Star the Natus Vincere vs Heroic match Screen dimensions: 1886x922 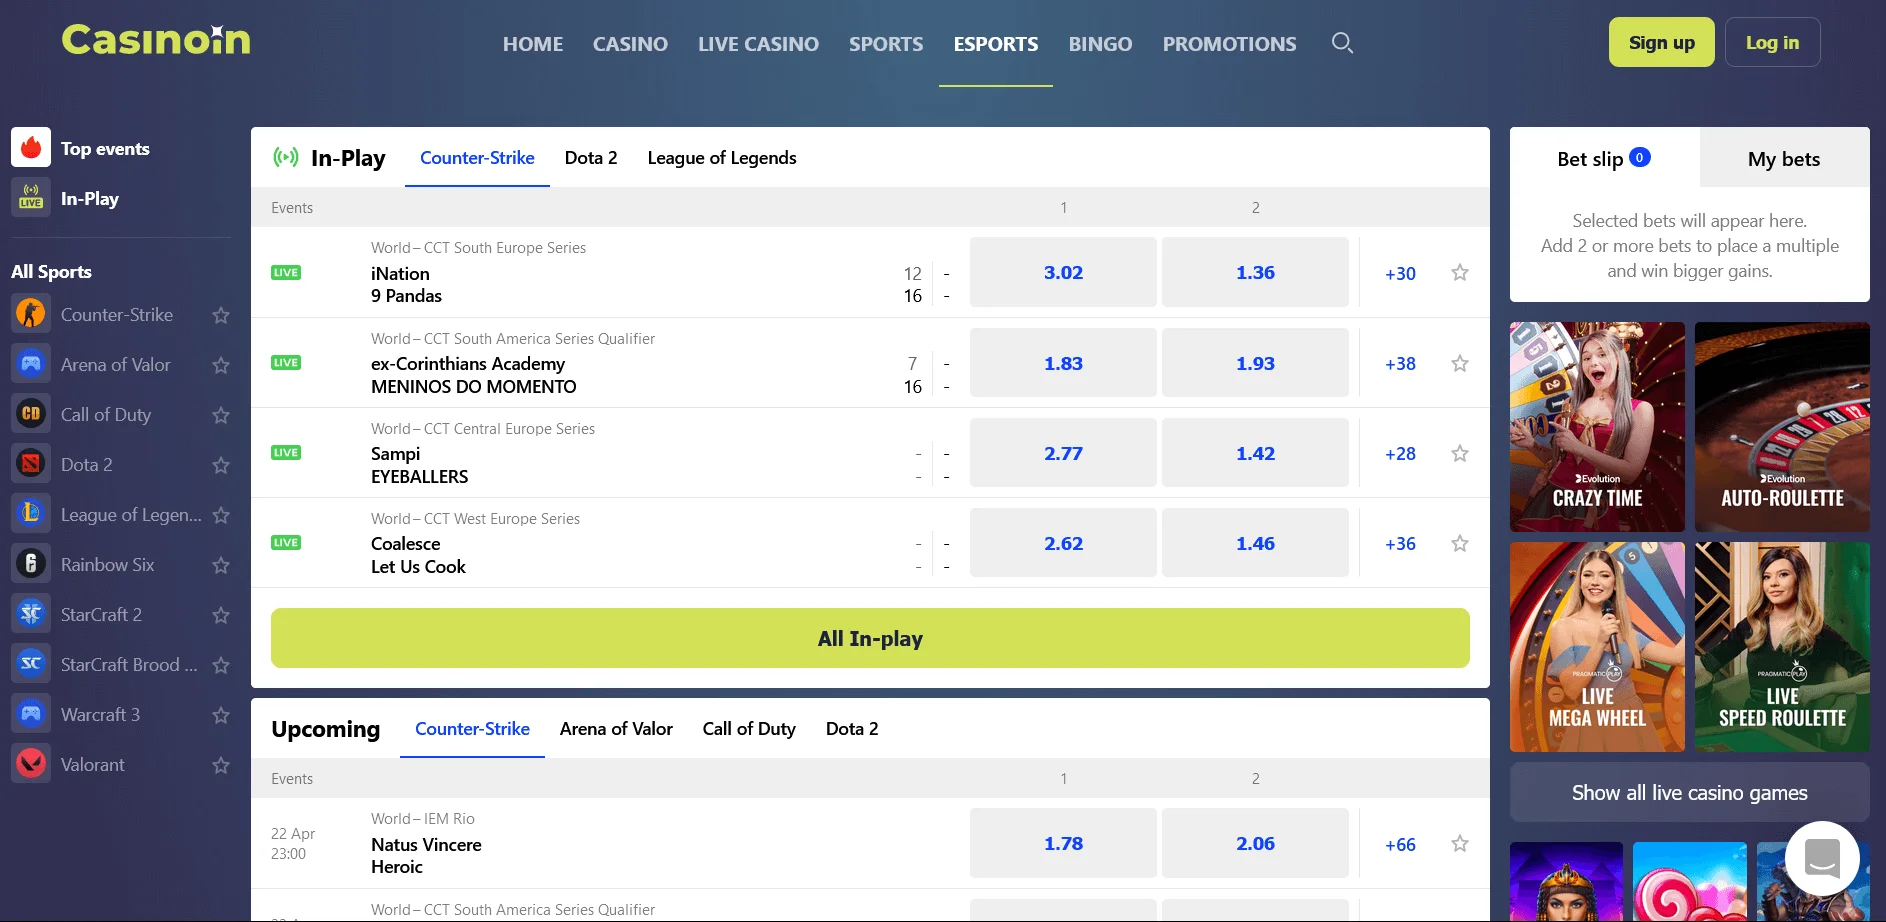1460,843
